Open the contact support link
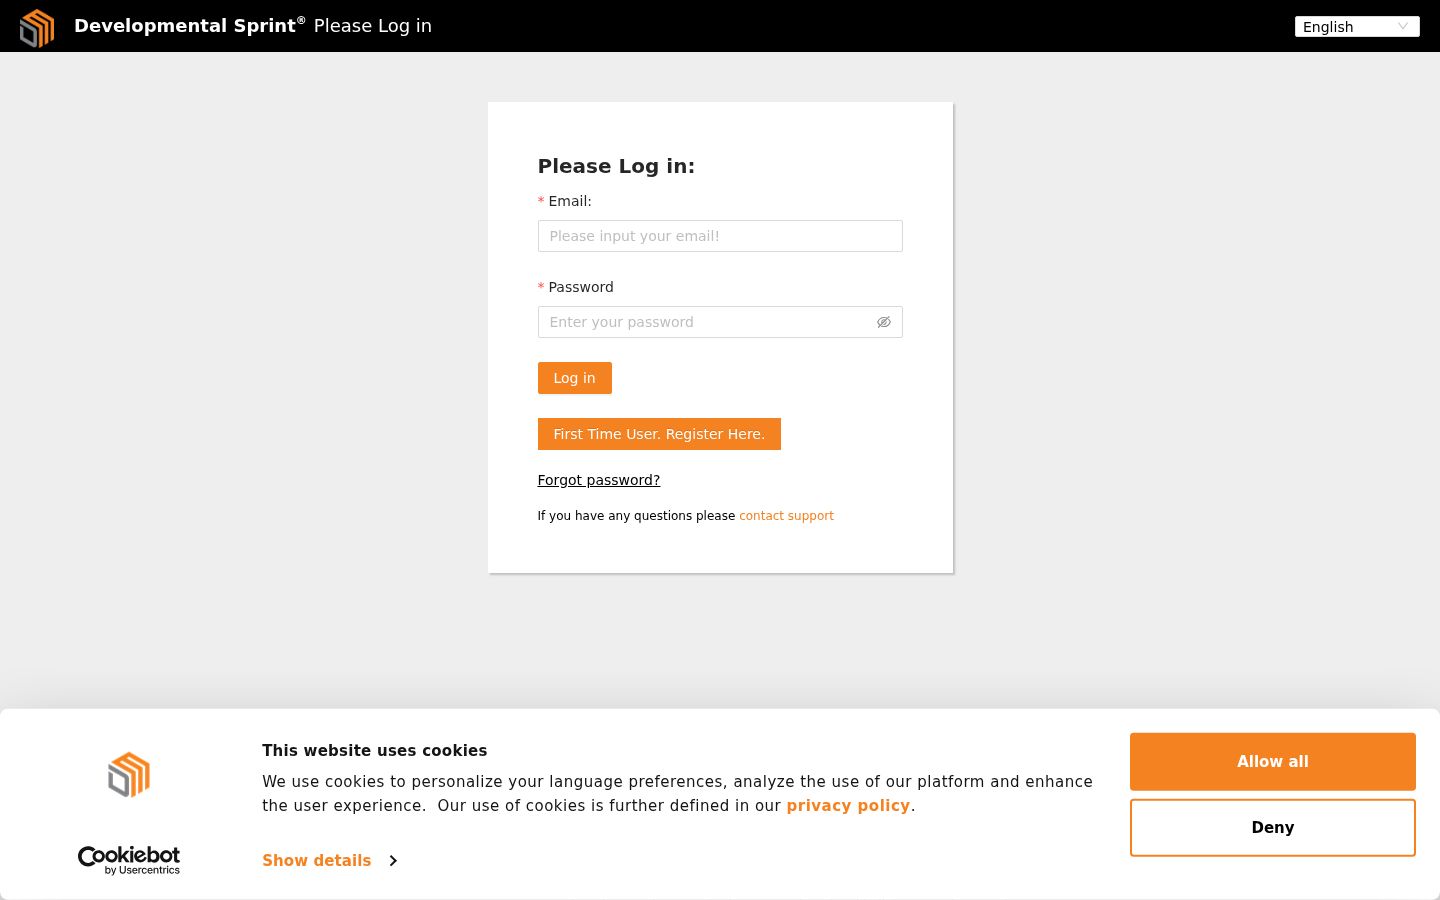Viewport: 1440px width, 900px height. (786, 516)
